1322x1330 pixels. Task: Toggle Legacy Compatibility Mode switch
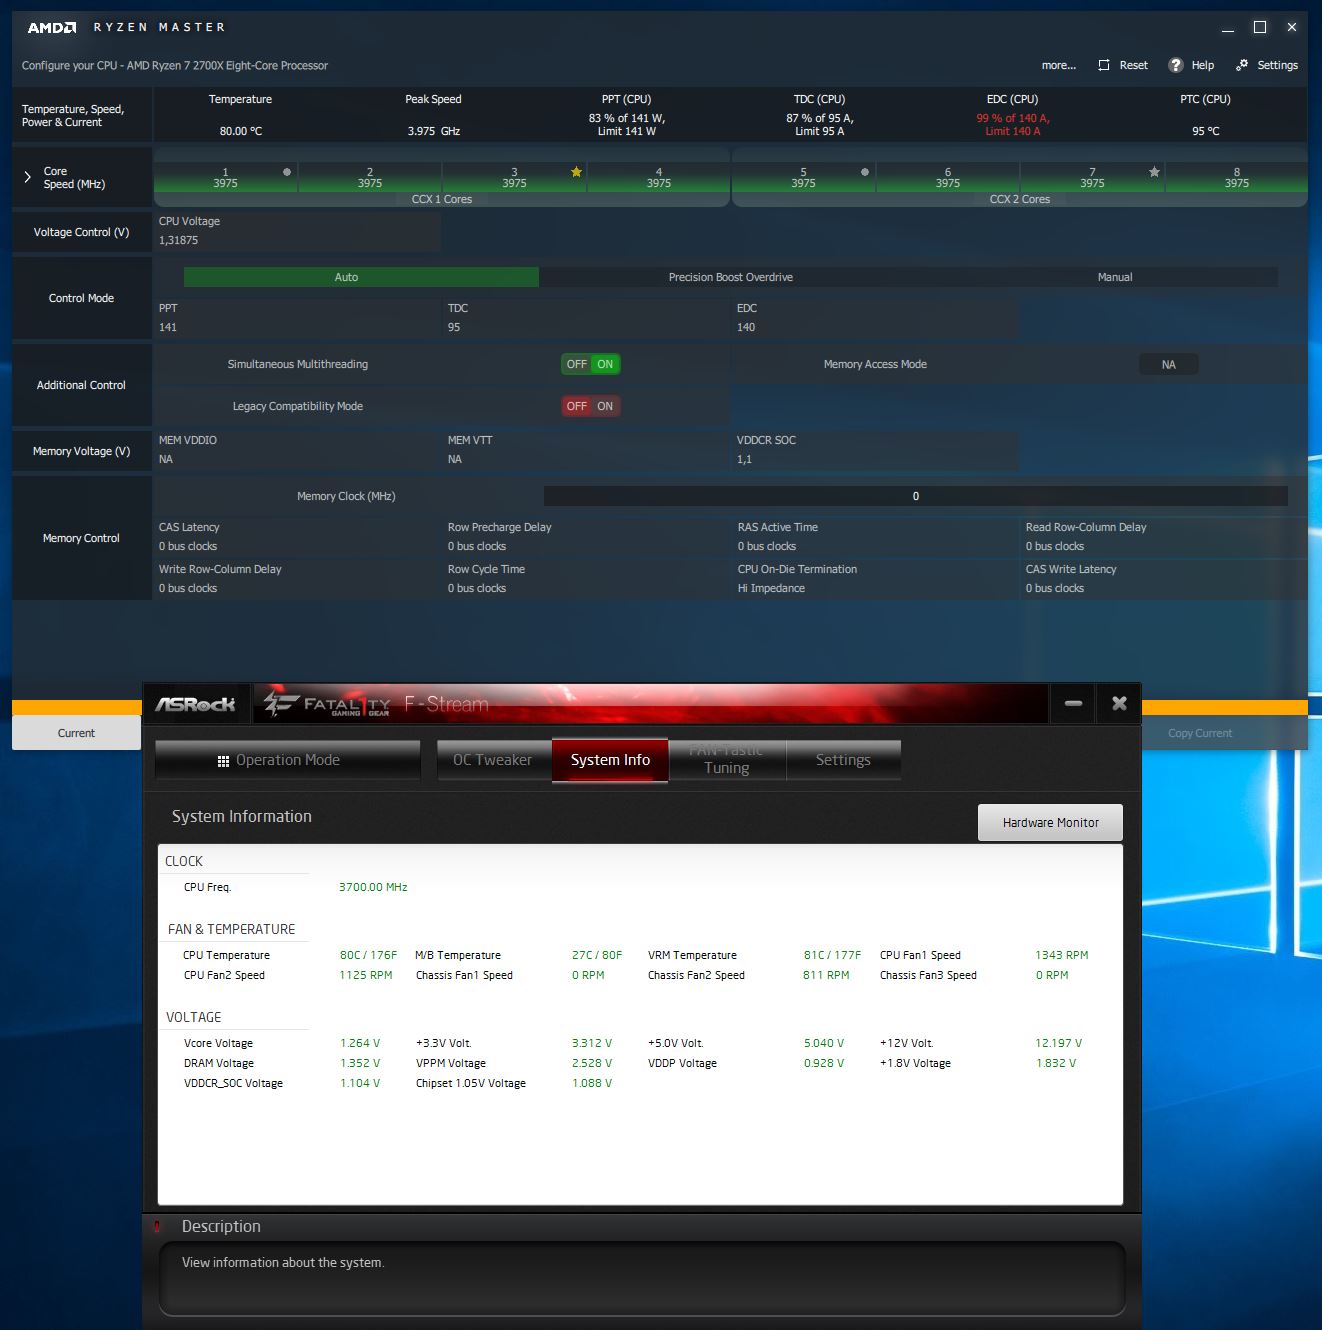click(591, 406)
